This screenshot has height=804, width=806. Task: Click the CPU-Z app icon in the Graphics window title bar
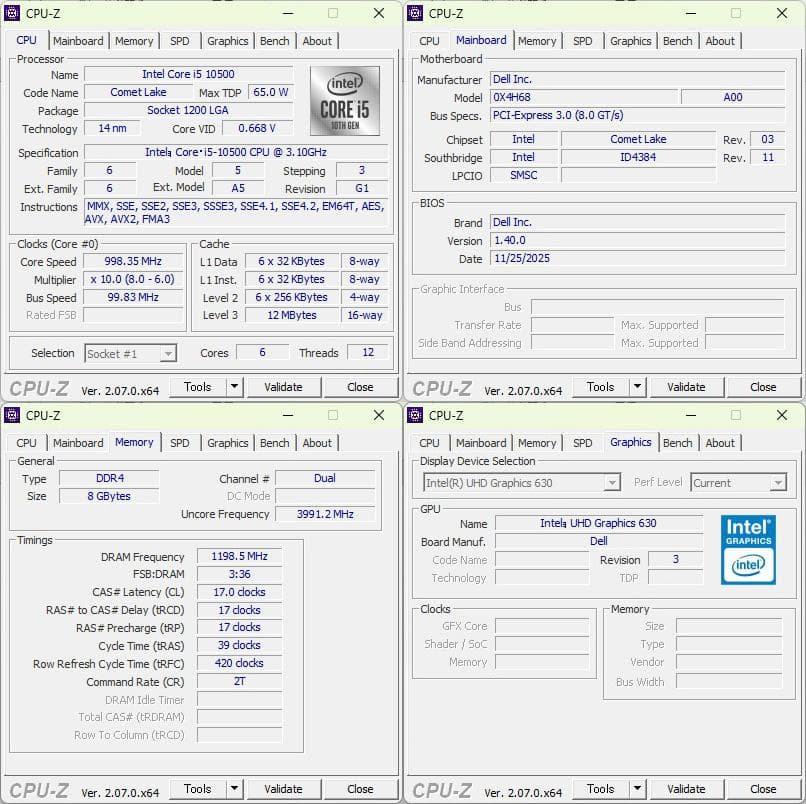point(415,415)
